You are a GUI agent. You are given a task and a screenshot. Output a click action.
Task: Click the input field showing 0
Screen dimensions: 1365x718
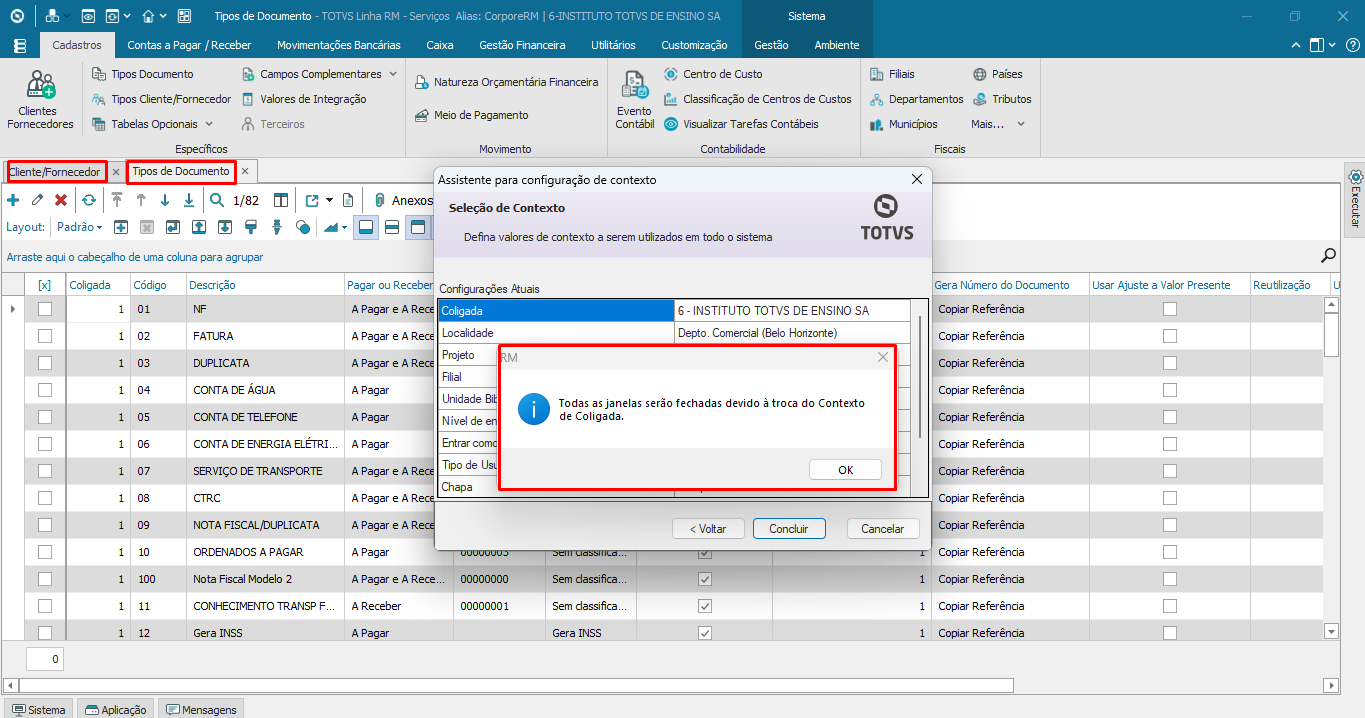pos(45,659)
